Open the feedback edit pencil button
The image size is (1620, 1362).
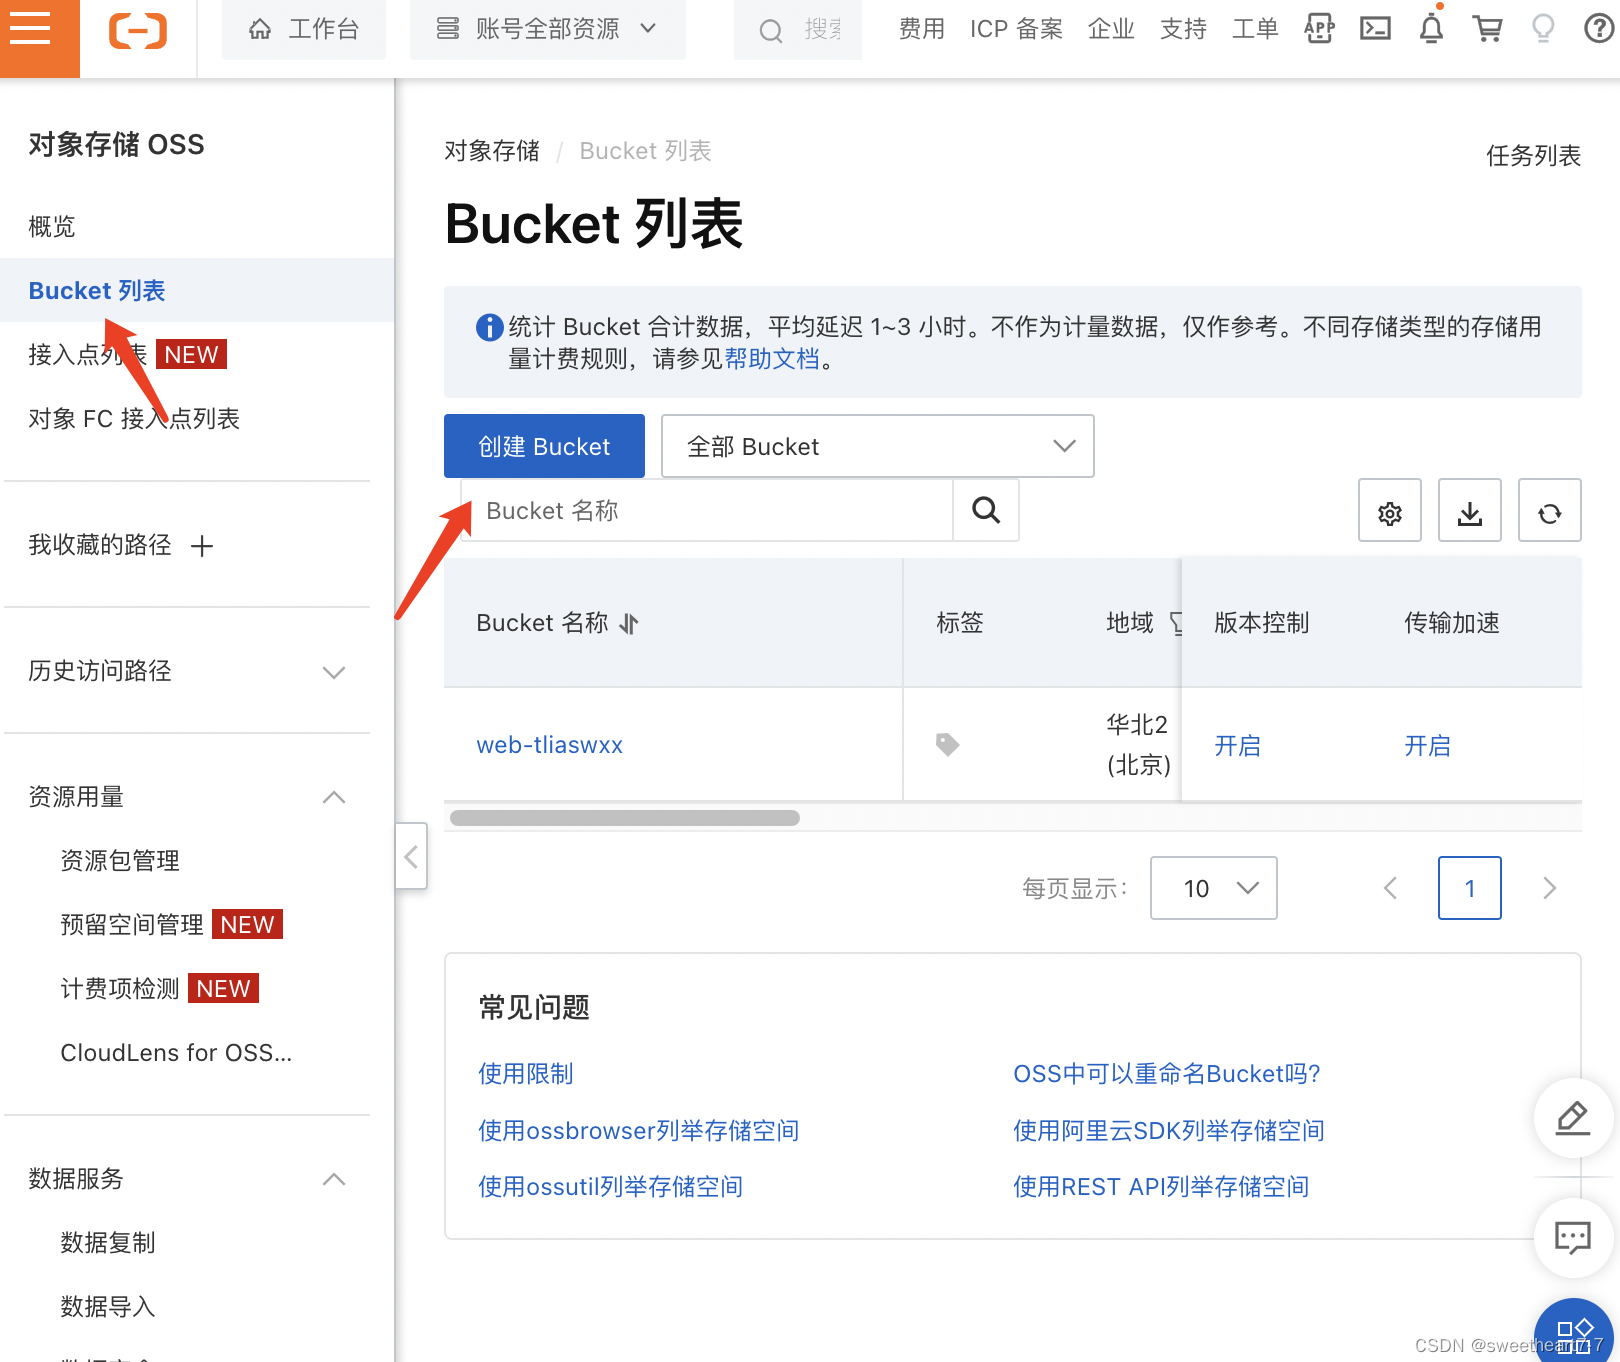point(1573,1117)
